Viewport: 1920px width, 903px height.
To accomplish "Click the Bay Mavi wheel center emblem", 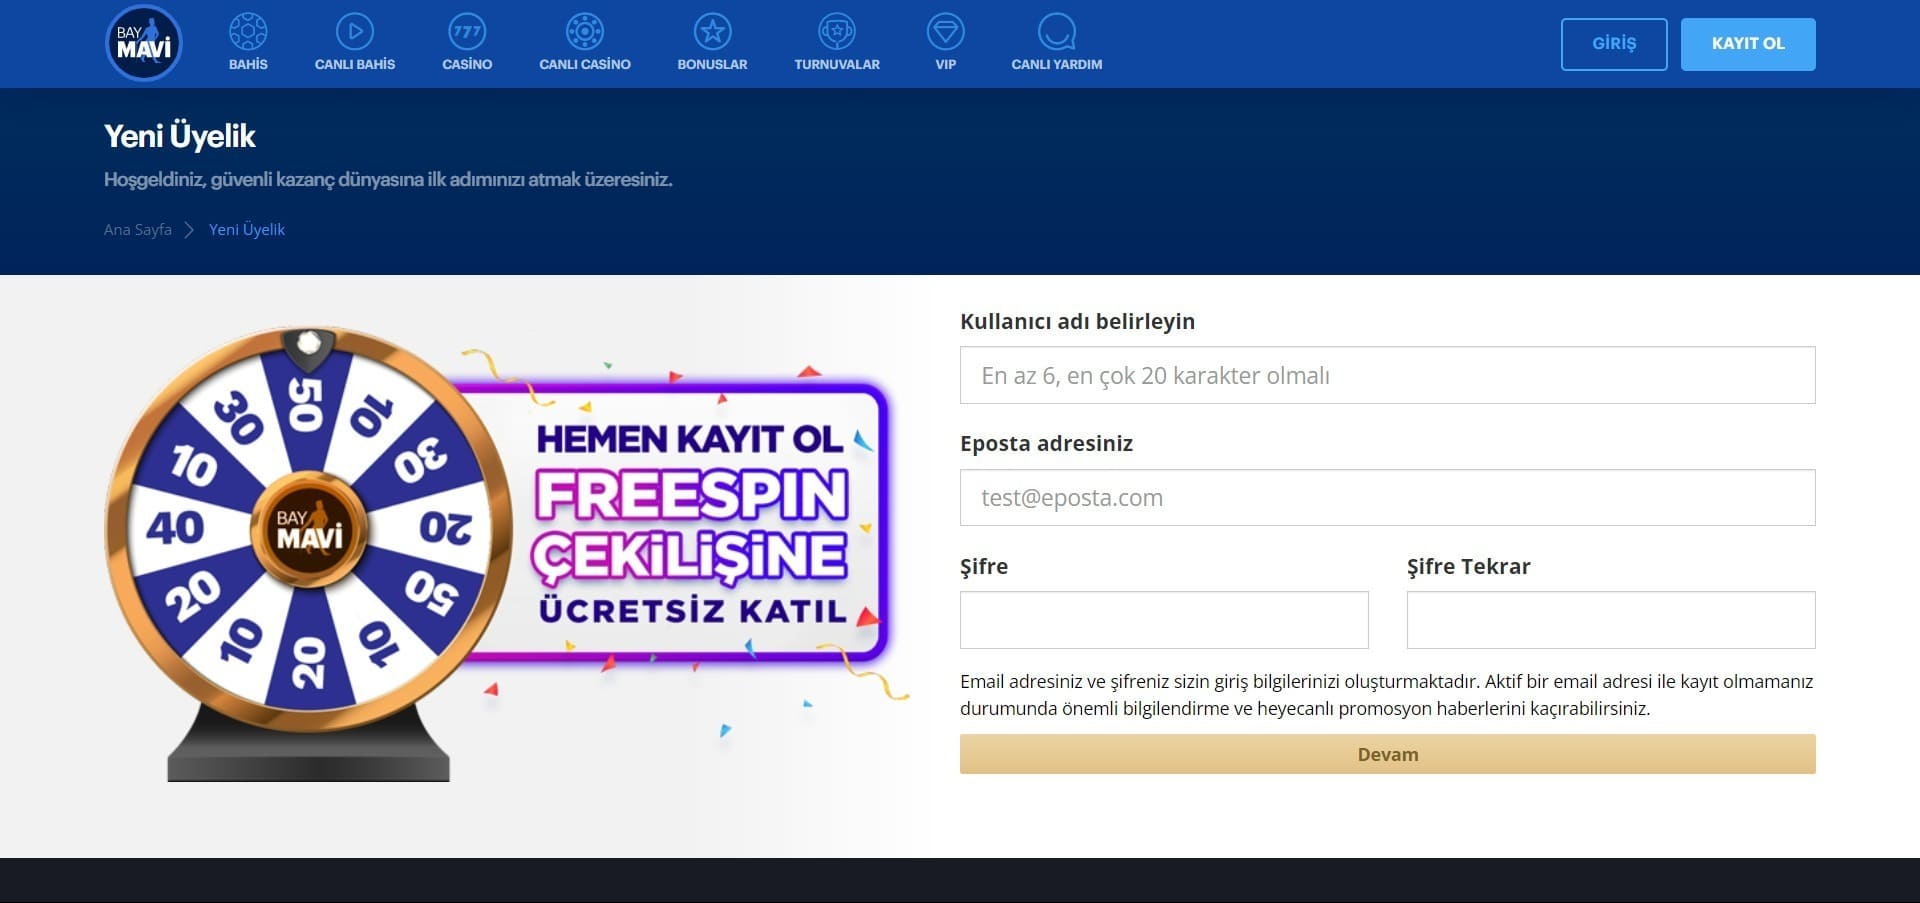I will point(309,529).
